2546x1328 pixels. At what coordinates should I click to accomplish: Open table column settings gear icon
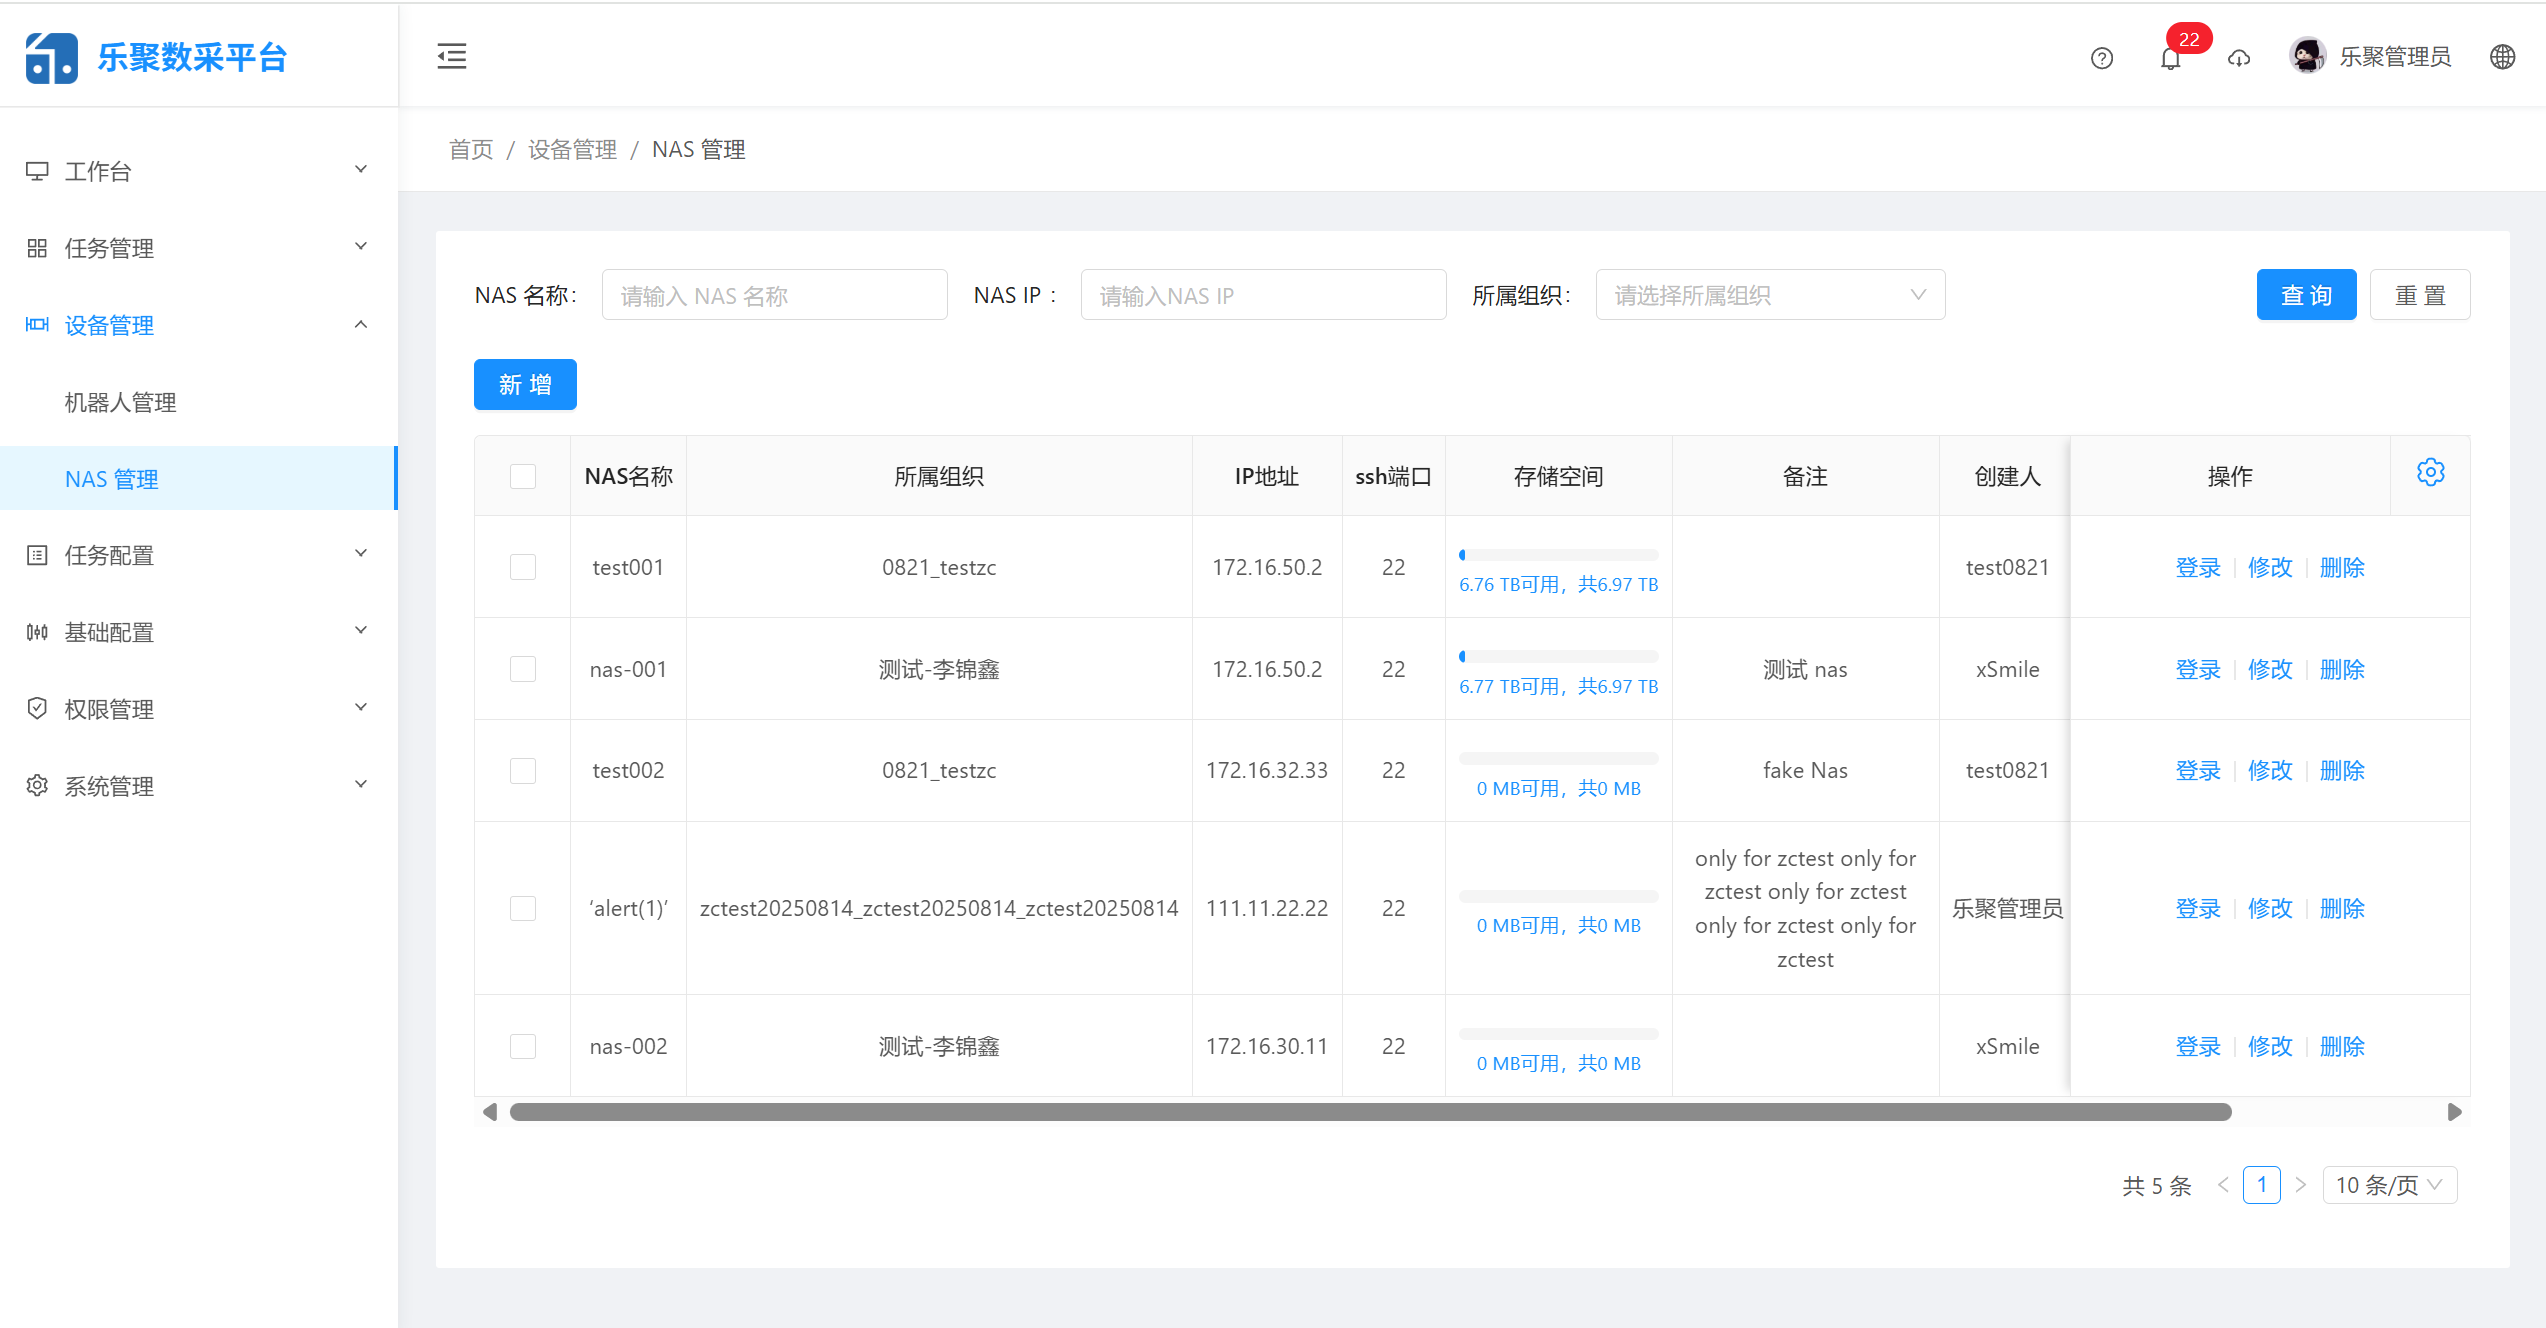click(x=2431, y=472)
